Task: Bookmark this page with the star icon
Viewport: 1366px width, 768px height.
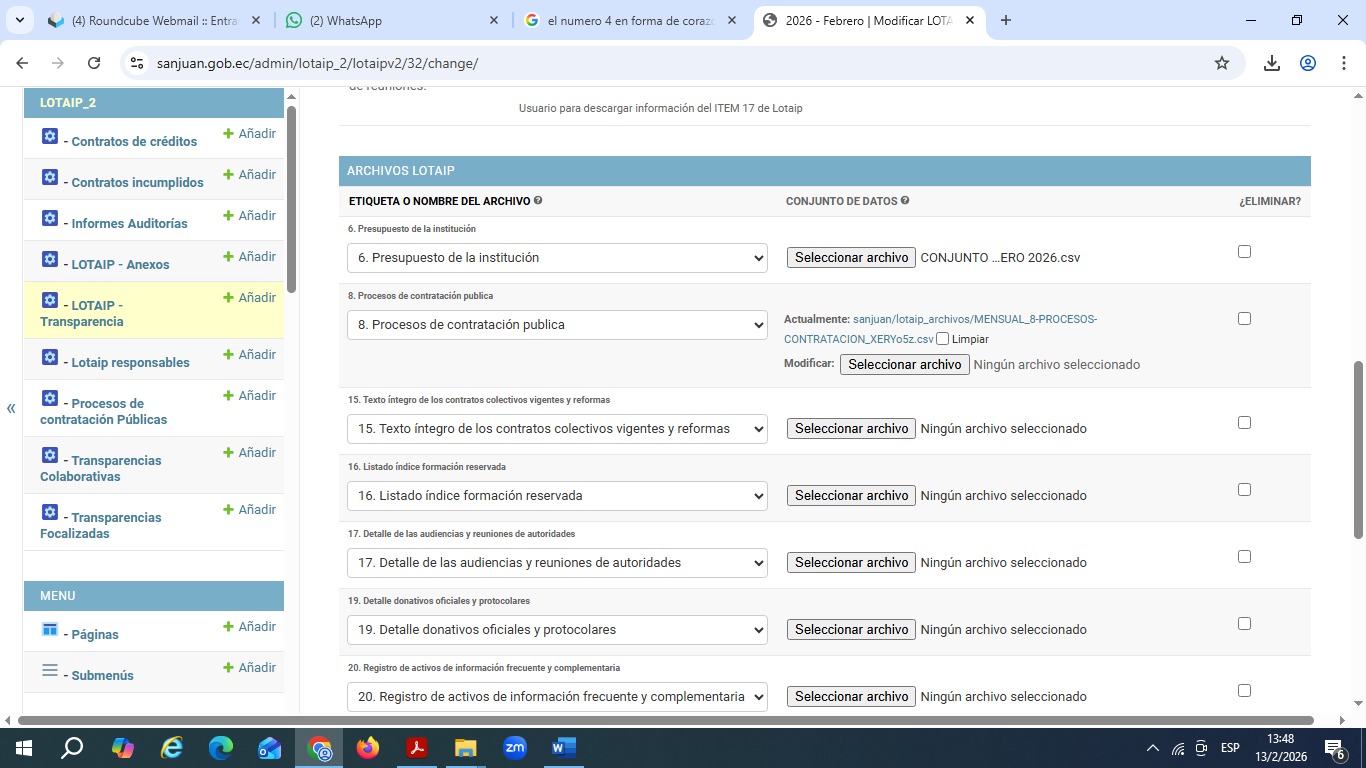Action: pos(1221,63)
